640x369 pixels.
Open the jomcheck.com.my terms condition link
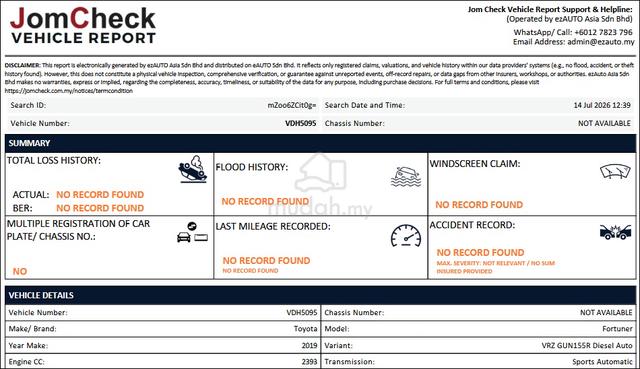click(x=69, y=91)
